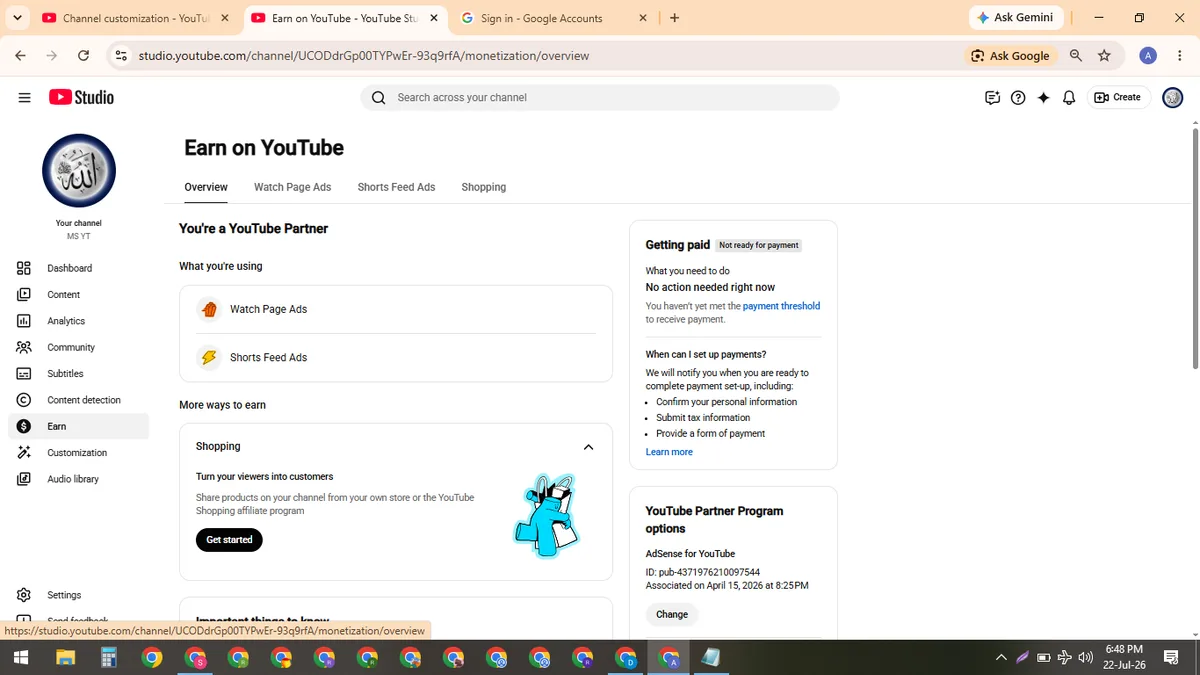Focus the Search across your channel field

pyautogui.click(x=600, y=97)
